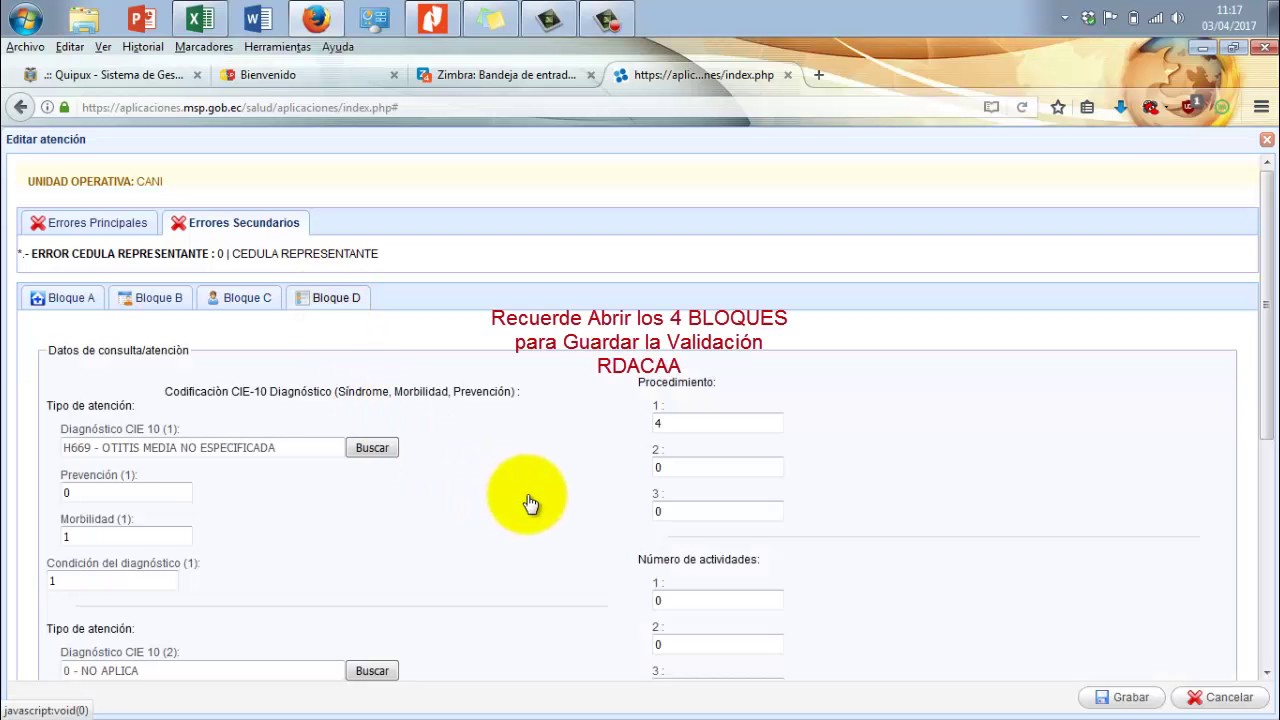This screenshot has width=1280, height=720.
Task: Click Buscar next to Diagnóstico CIE 10 (2)
Action: click(x=372, y=671)
